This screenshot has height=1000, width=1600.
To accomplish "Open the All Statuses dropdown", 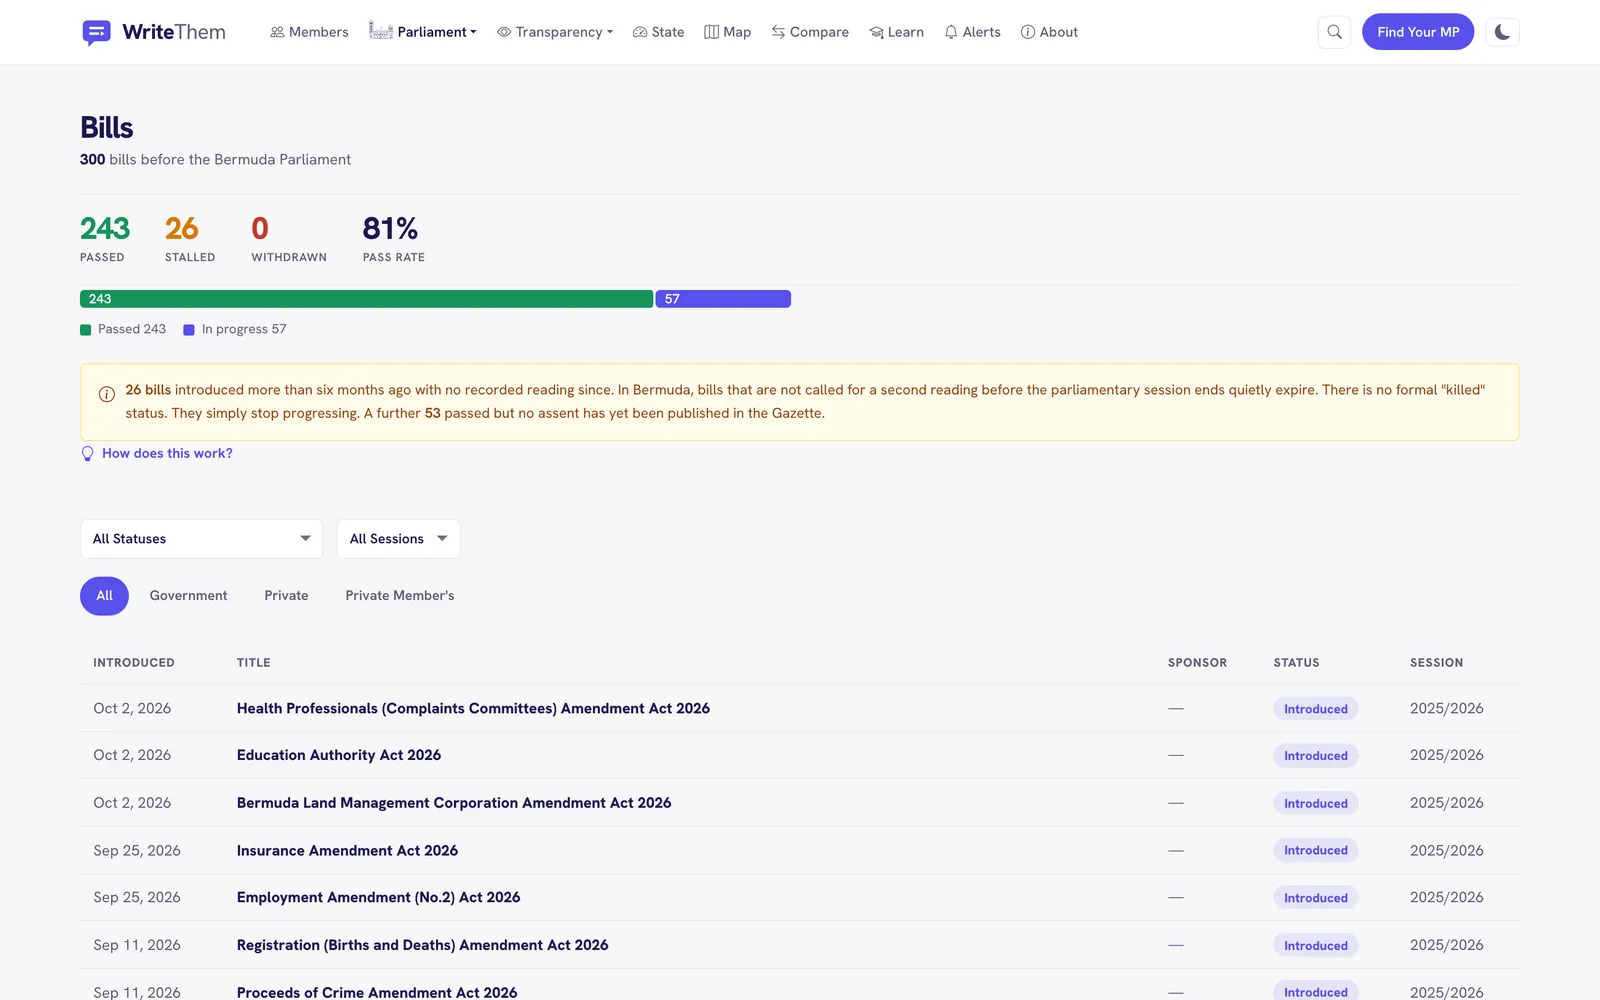I will click(x=201, y=539).
